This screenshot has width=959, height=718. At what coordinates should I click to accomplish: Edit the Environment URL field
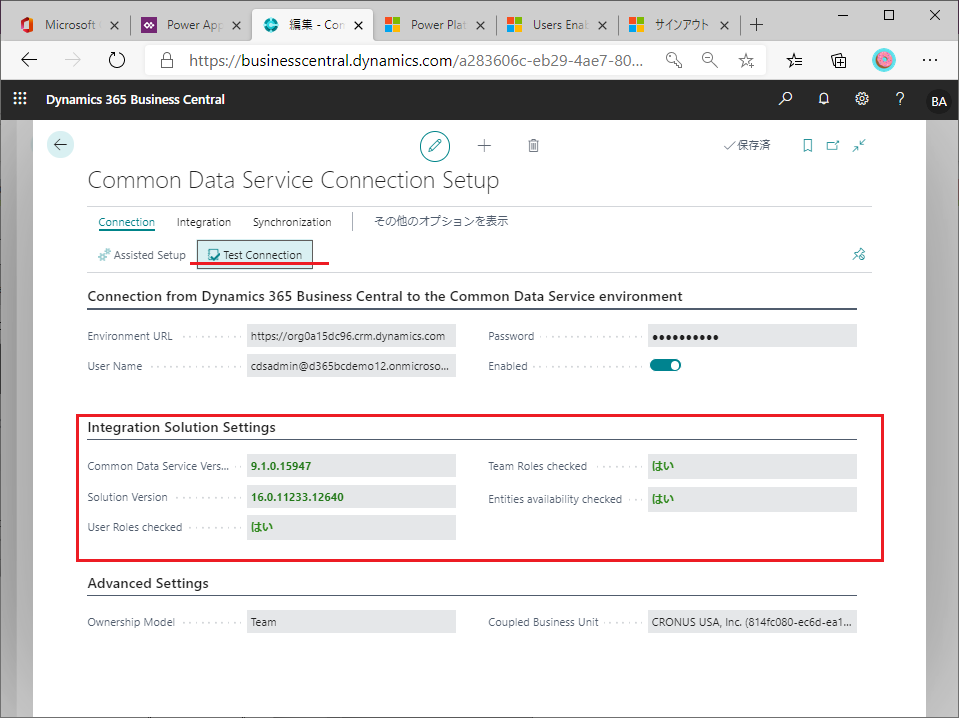point(351,336)
